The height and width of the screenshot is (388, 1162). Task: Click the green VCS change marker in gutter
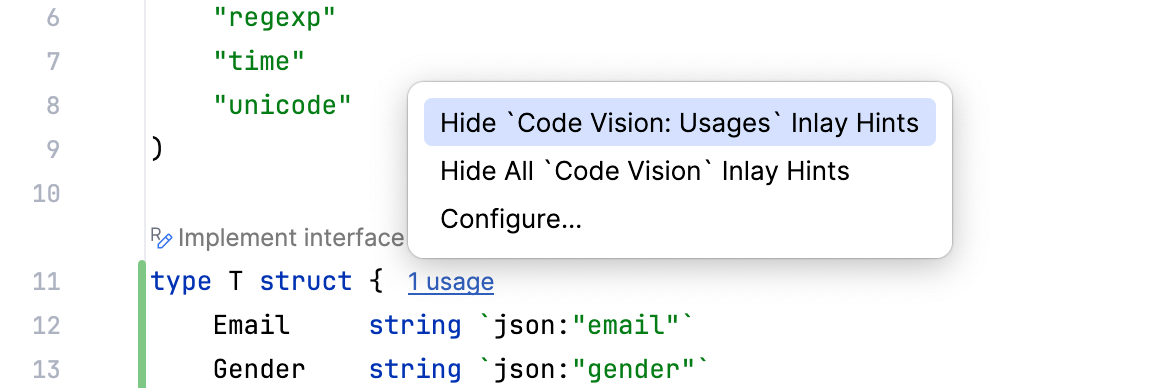click(142, 324)
